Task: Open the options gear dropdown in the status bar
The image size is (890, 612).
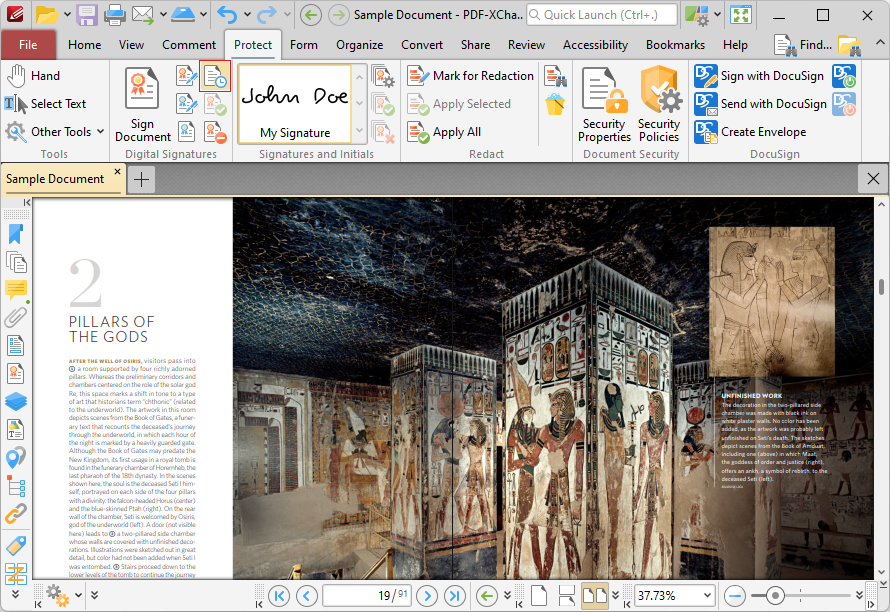Action: tap(79, 596)
